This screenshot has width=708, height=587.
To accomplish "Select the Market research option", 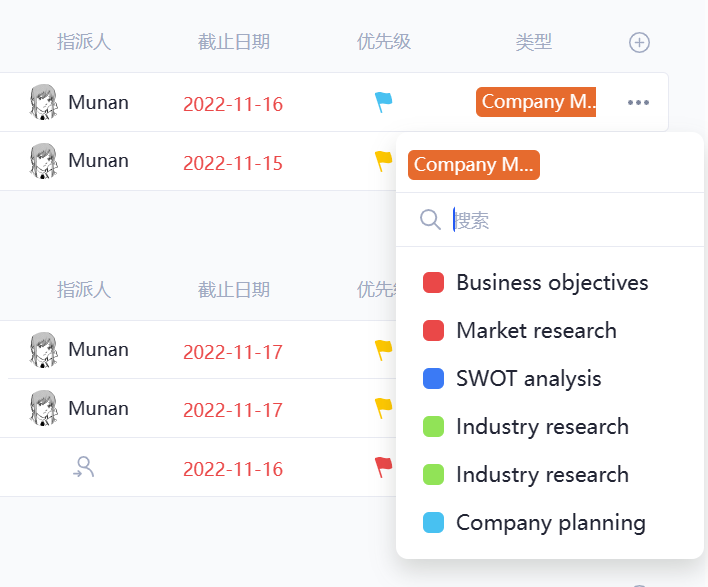I will [536, 331].
